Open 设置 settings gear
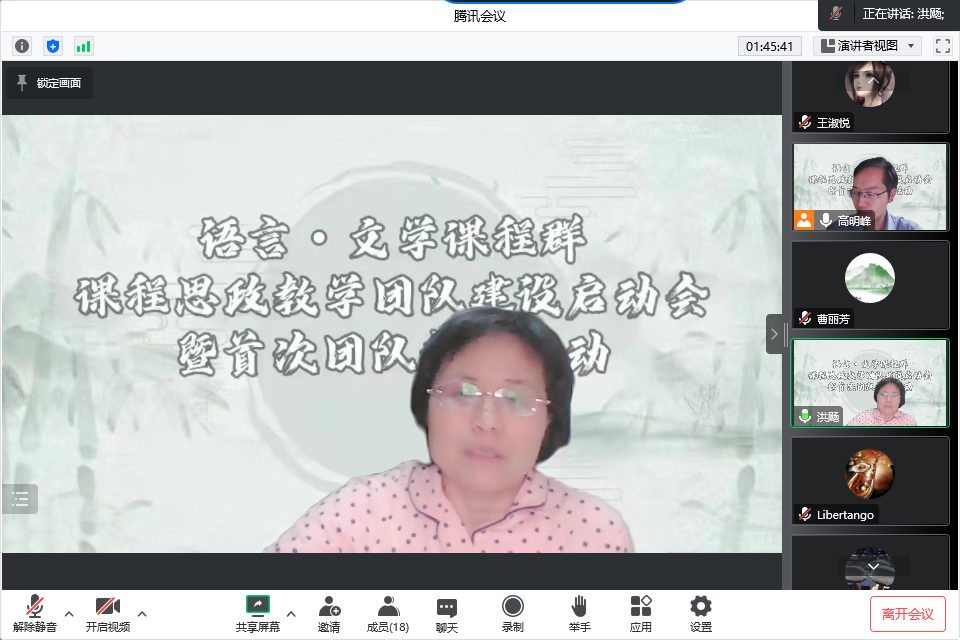960x640 pixels. pyautogui.click(x=701, y=613)
